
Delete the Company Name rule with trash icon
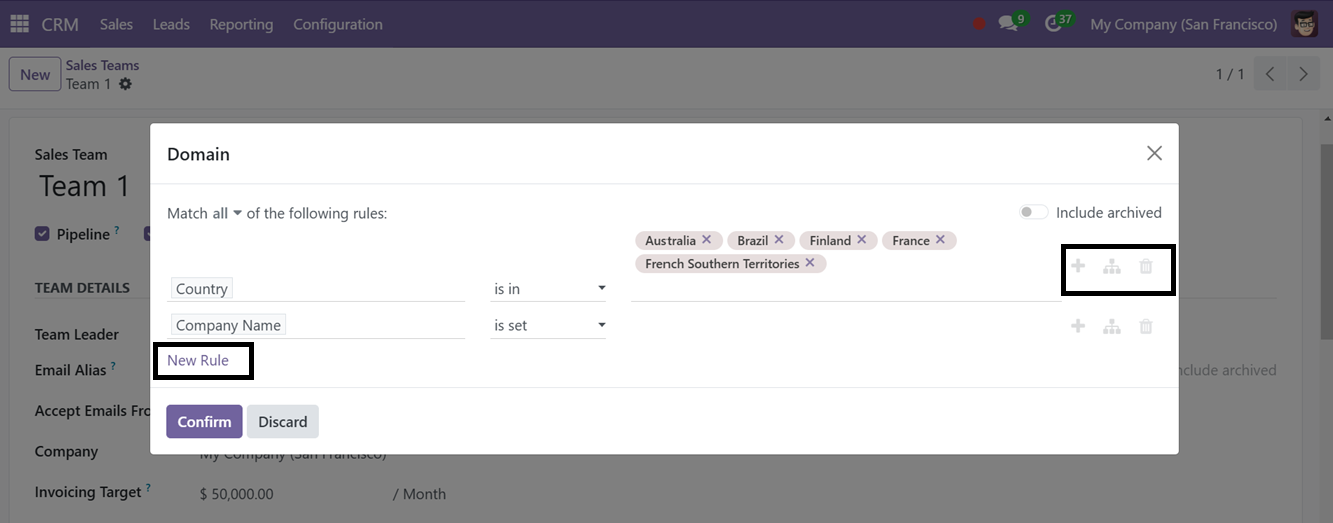coord(1146,326)
